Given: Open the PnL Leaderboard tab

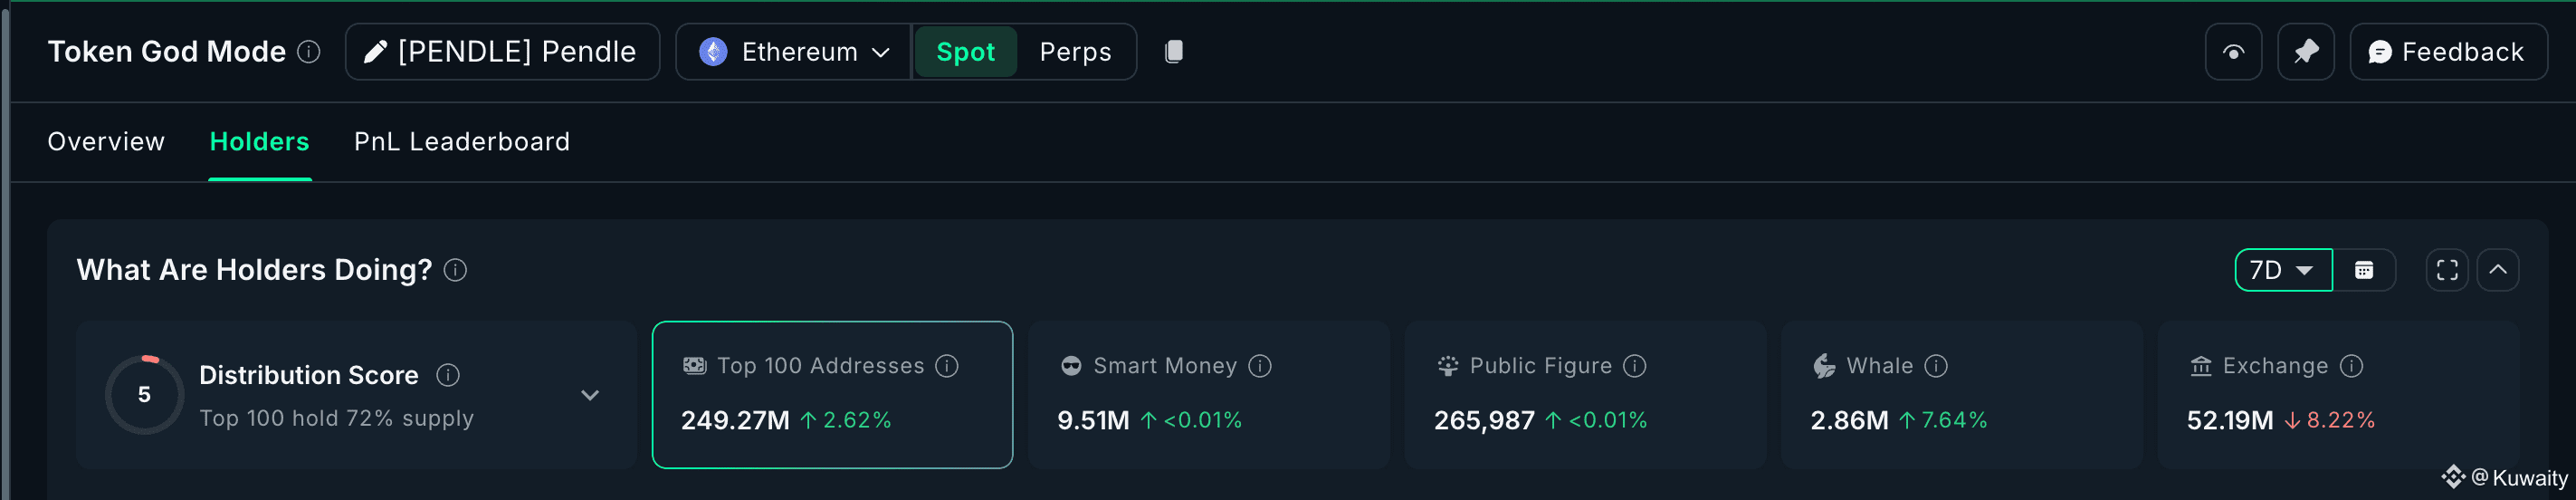Looking at the screenshot, I should click(461, 142).
